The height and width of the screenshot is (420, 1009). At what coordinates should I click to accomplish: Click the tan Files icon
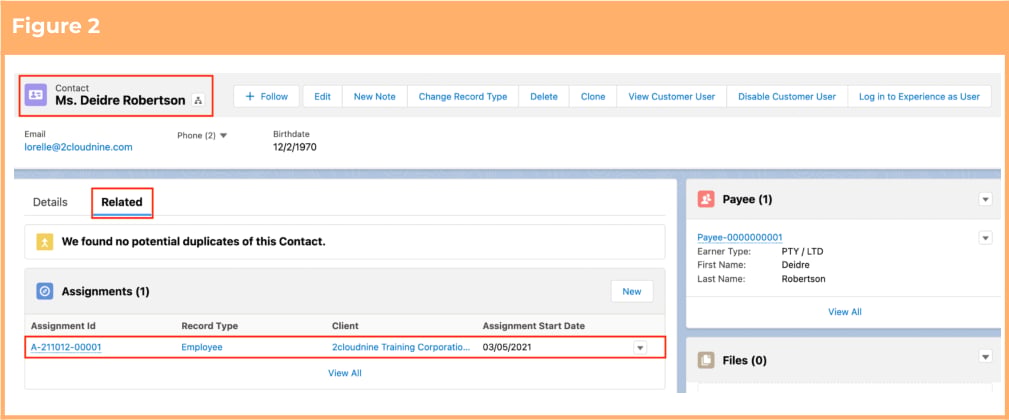[x=706, y=360]
